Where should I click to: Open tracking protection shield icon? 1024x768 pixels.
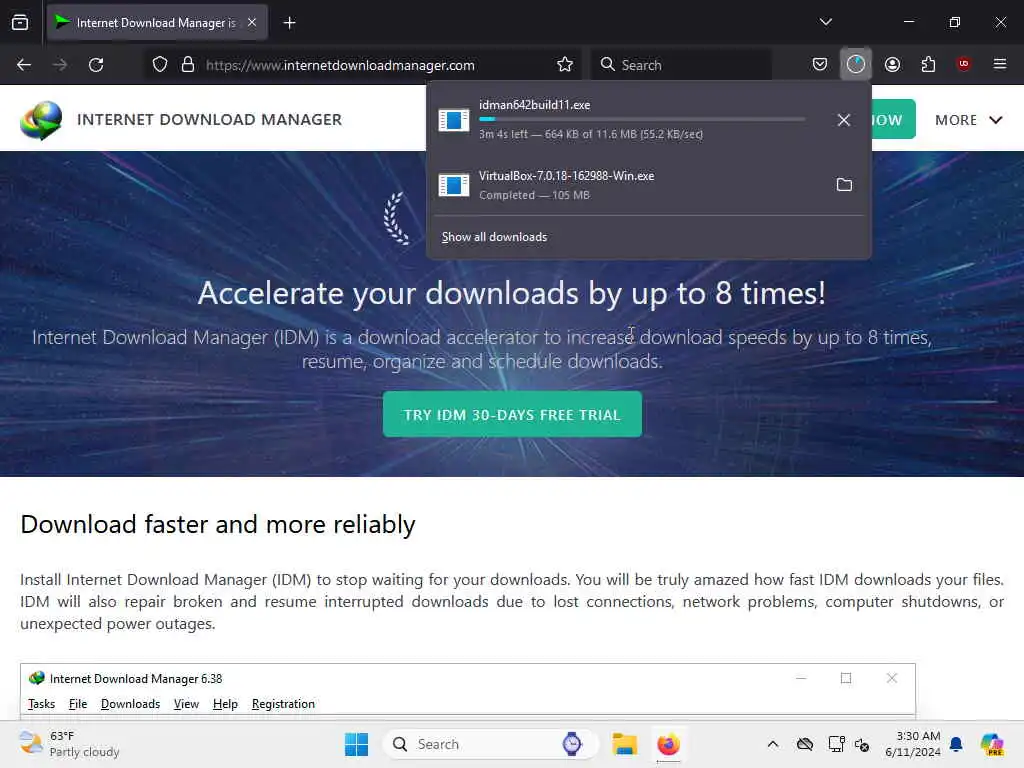[x=160, y=65]
